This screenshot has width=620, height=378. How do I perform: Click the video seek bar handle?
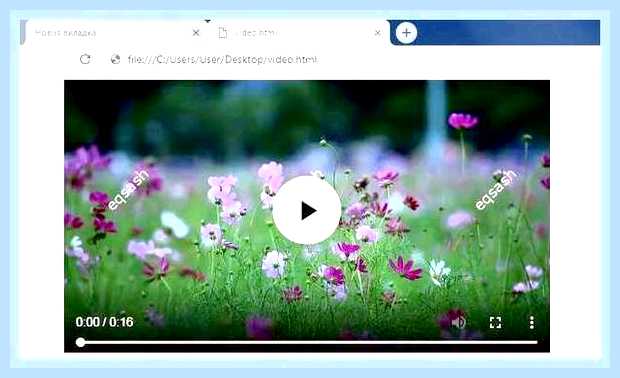click(x=80, y=342)
